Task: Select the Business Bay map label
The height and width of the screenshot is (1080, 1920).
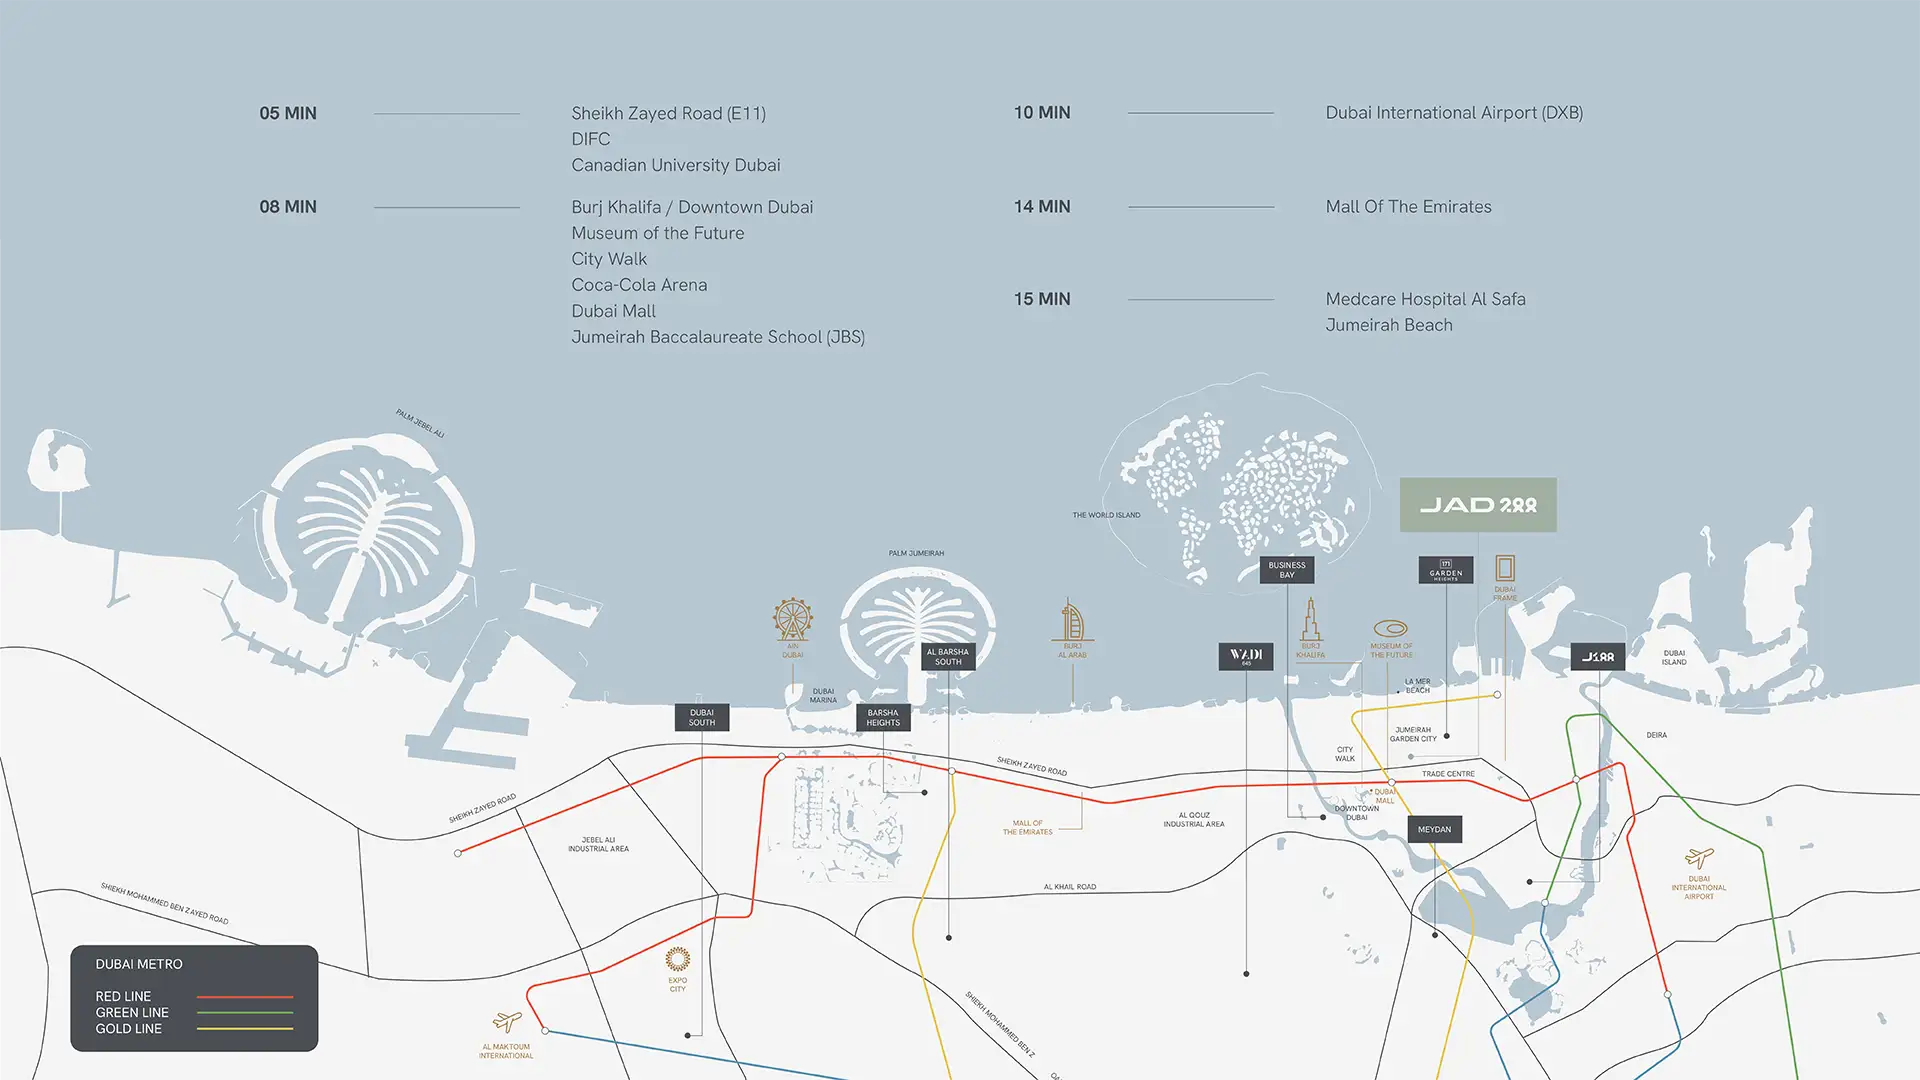Action: tap(1286, 570)
